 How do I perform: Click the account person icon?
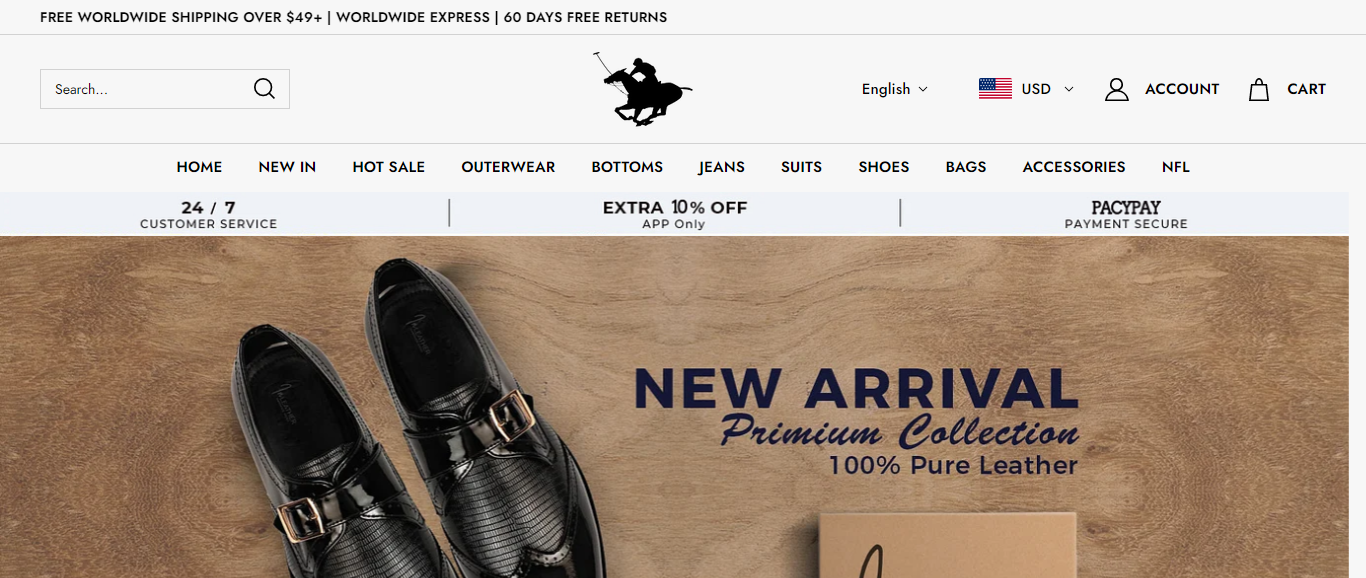click(1117, 89)
